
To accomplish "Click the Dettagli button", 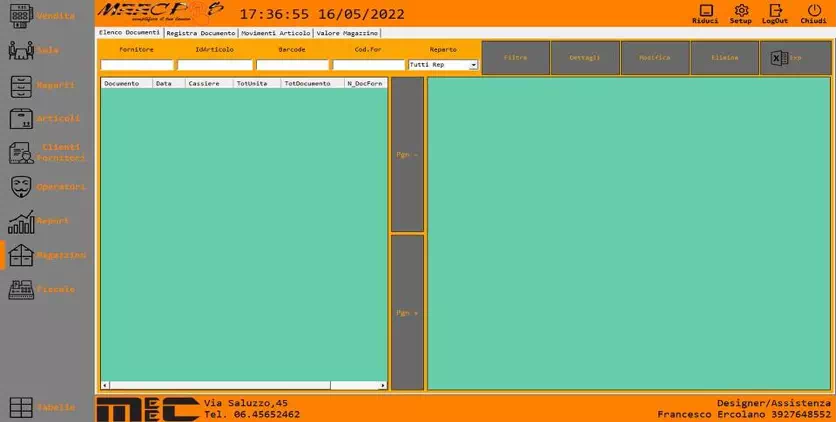I will pyautogui.click(x=585, y=58).
